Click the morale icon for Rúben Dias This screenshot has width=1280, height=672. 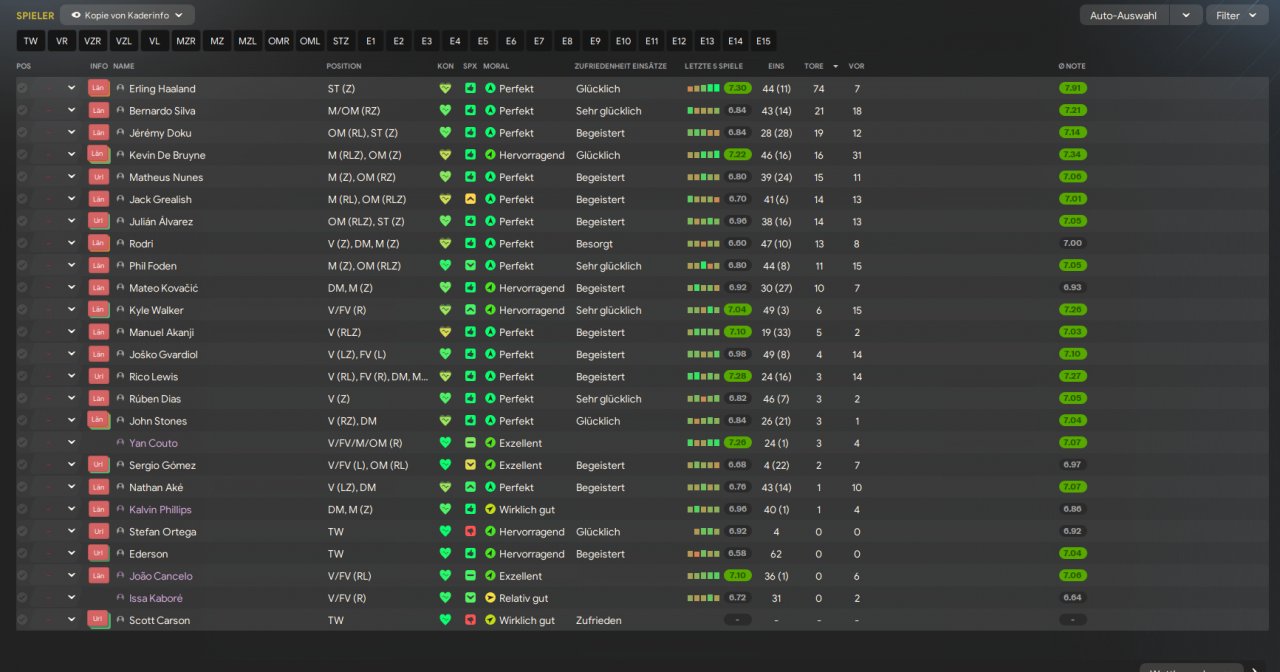point(490,399)
